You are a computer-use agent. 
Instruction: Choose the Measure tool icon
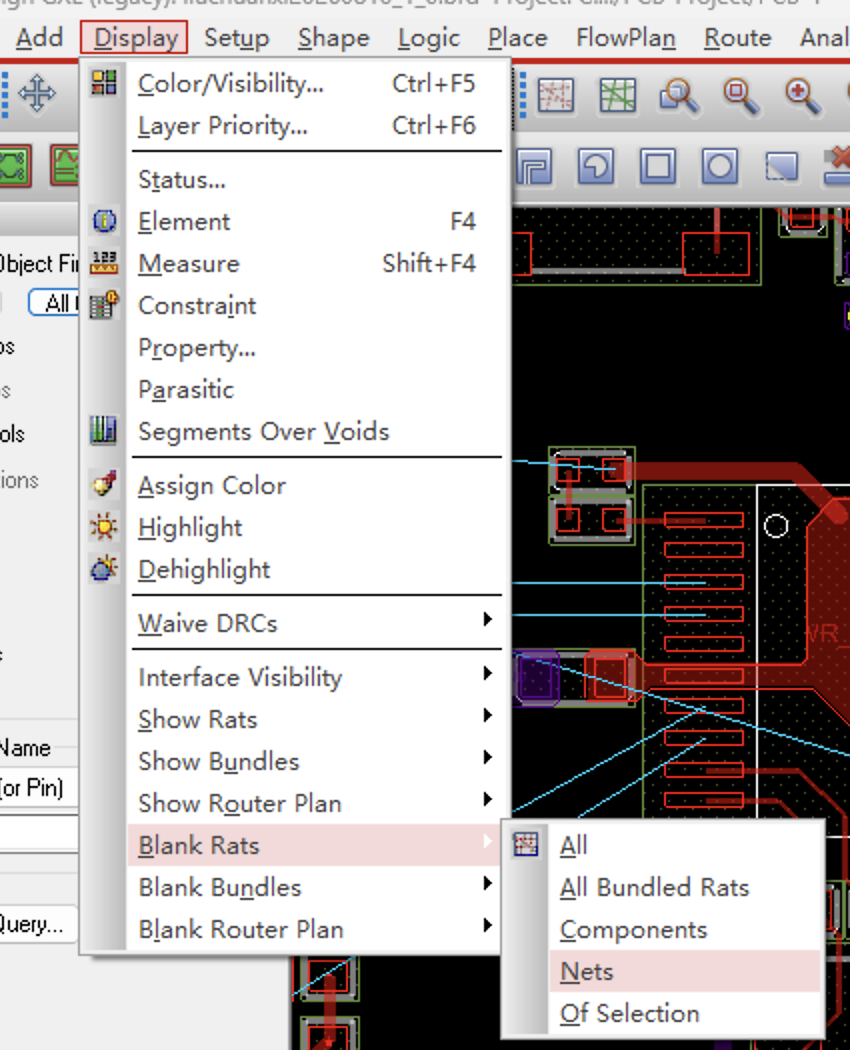[x=104, y=264]
